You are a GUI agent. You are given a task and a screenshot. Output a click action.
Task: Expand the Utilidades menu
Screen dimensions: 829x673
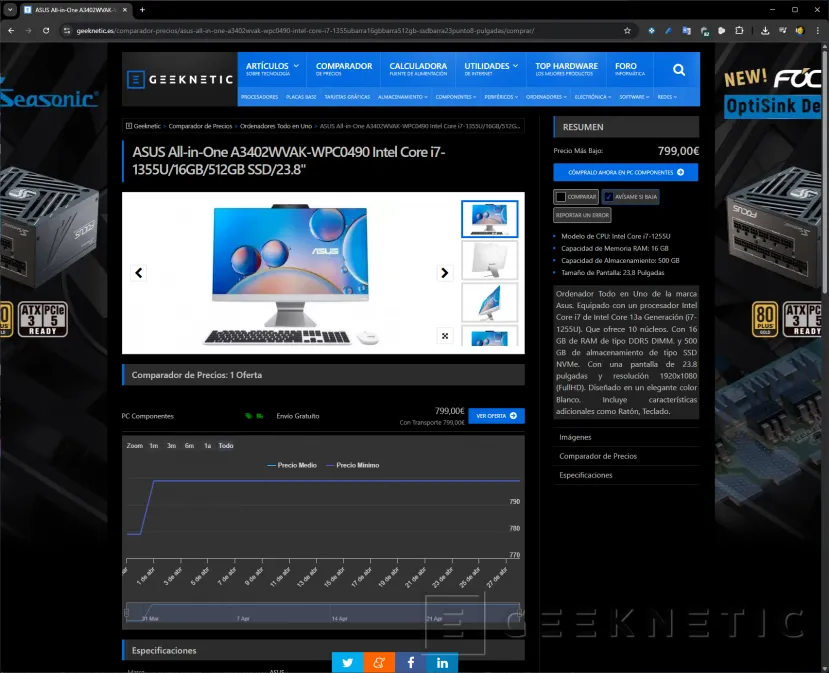click(x=491, y=69)
